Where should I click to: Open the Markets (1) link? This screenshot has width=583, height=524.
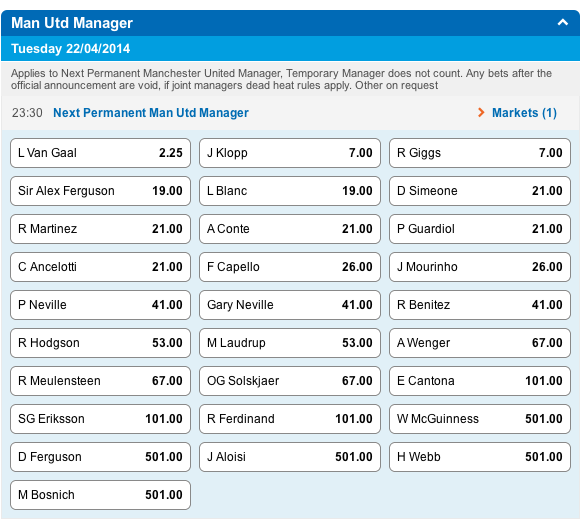524,113
